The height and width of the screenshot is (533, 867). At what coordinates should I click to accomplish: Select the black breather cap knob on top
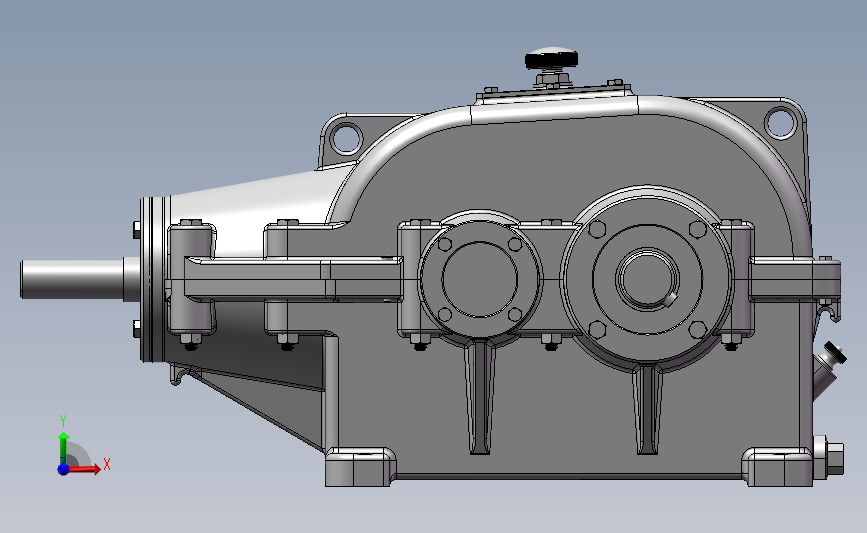coord(551,58)
